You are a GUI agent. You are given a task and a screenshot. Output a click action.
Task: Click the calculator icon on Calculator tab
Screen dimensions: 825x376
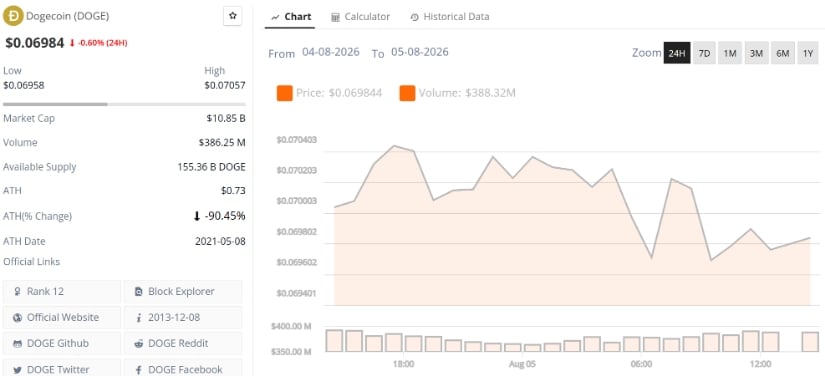point(335,17)
